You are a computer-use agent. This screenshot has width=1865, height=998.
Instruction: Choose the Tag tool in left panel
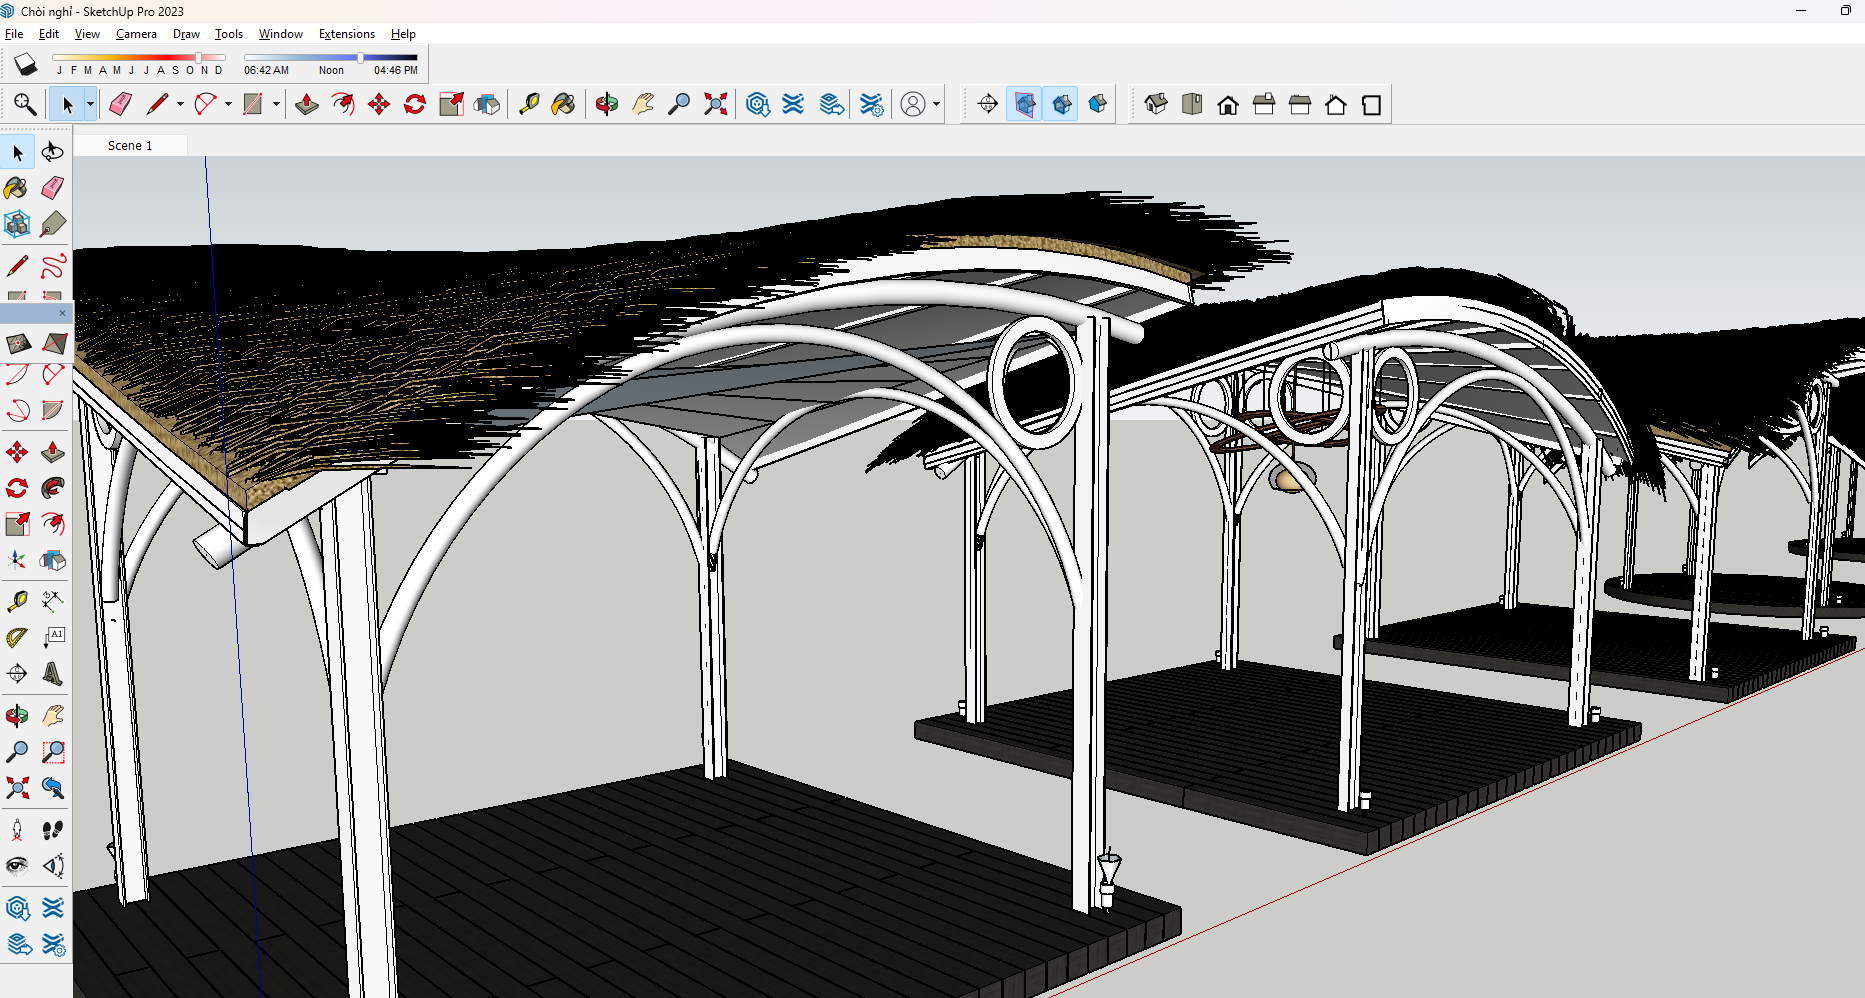pos(53,224)
